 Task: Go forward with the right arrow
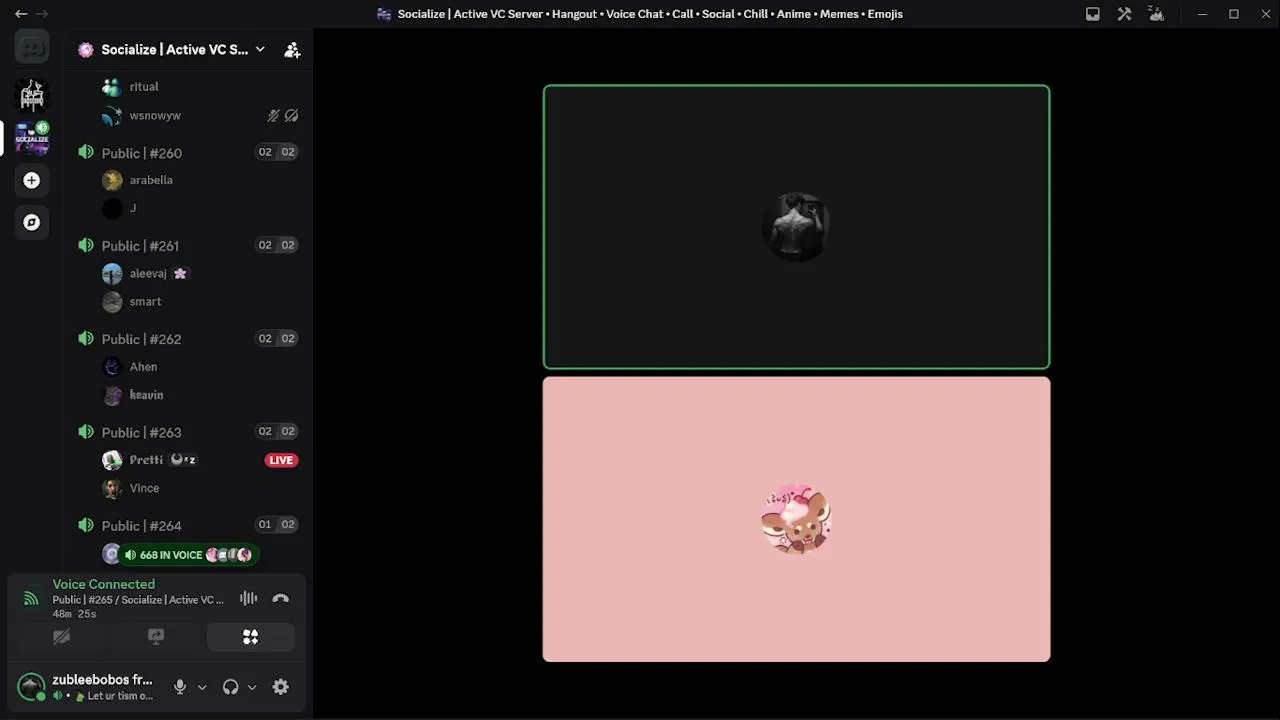(x=42, y=14)
